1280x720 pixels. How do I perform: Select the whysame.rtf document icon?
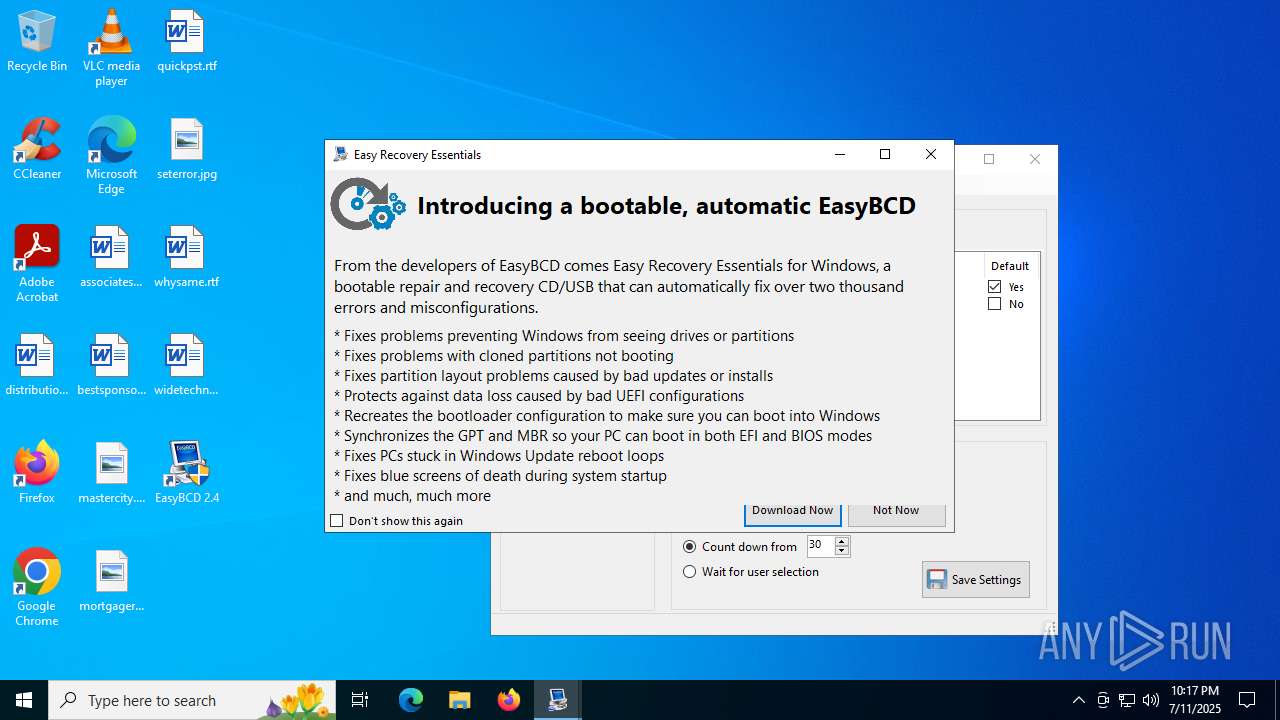(x=187, y=258)
